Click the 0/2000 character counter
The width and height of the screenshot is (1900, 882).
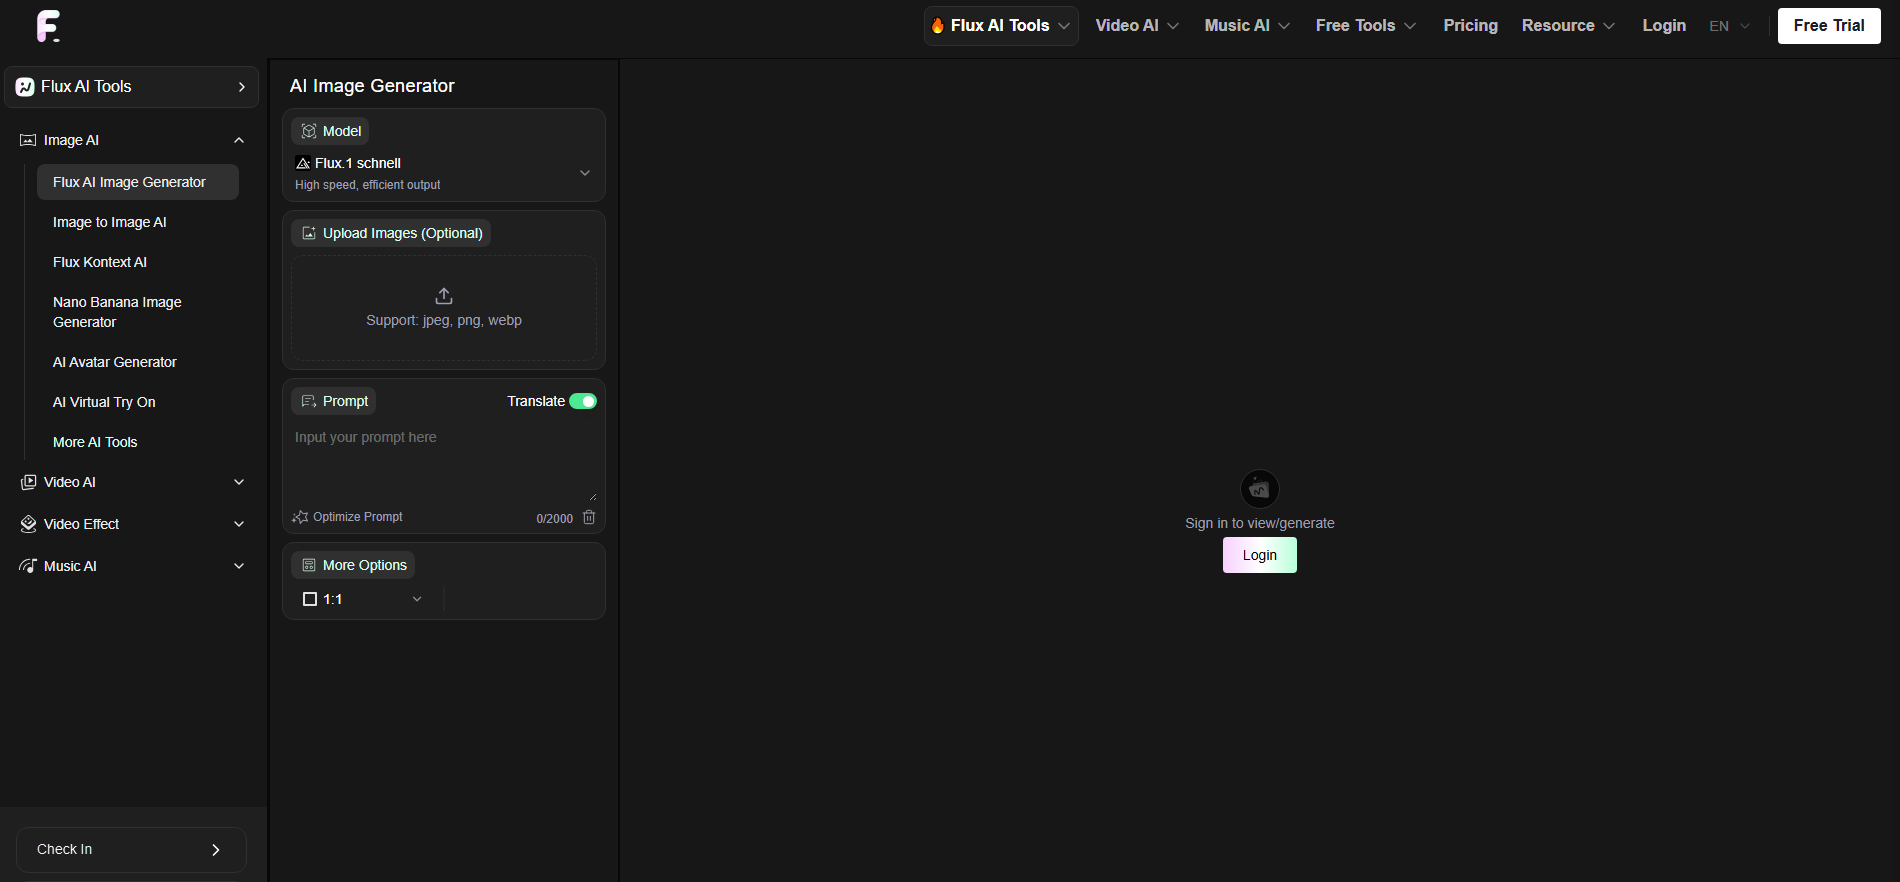coord(555,518)
